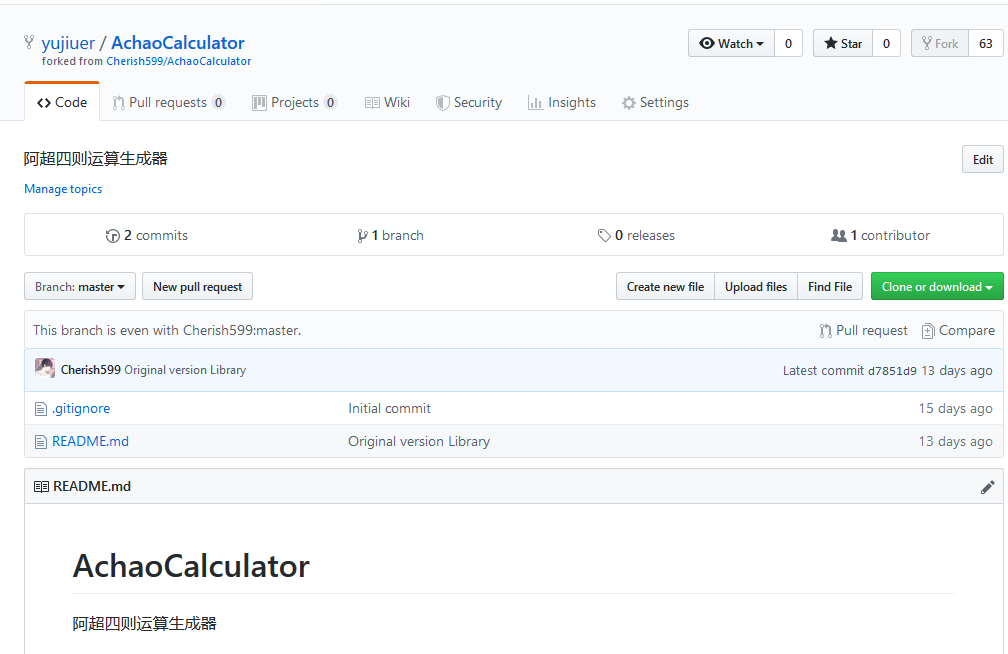Click the Pull requests counter badge 0
1008x654 pixels.
tap(219, 102)
